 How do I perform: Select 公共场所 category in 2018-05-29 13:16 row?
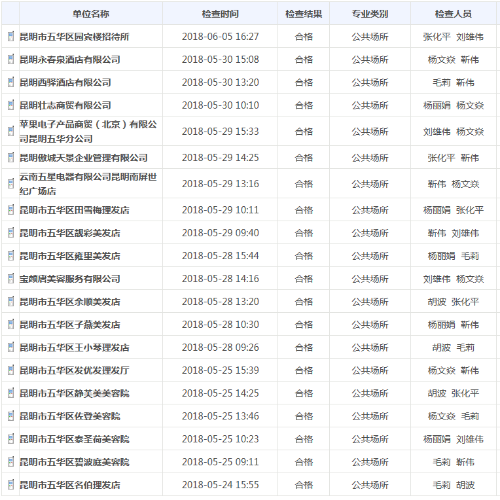click(x=370, y=184)
